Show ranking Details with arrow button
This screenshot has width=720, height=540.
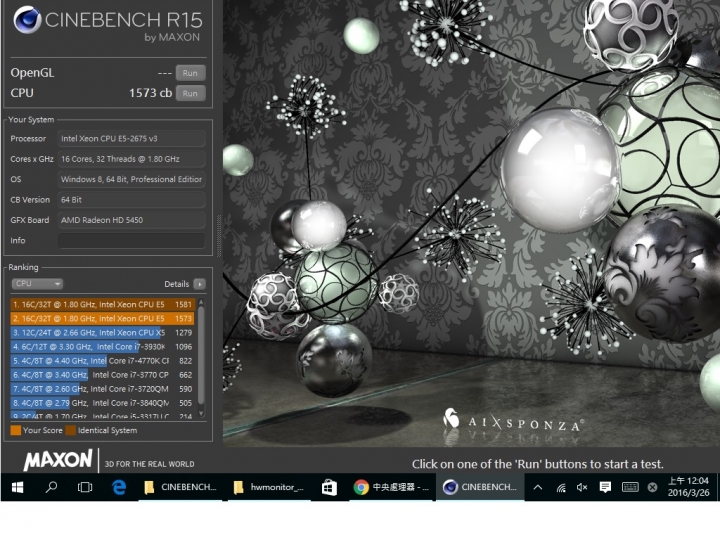coord(199,284)
